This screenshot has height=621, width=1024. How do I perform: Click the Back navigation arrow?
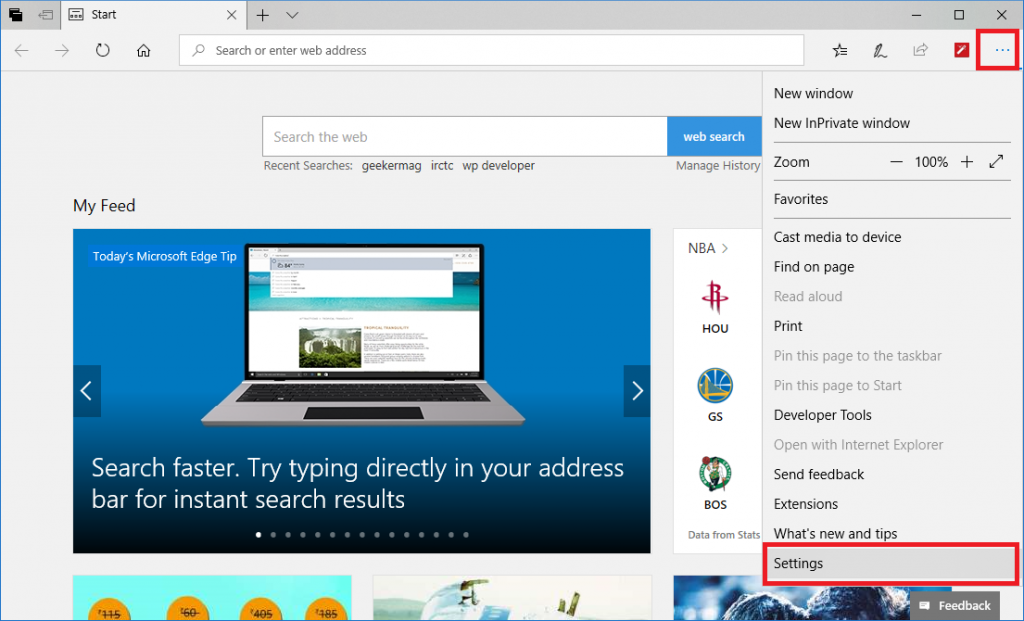pos(22,50)
